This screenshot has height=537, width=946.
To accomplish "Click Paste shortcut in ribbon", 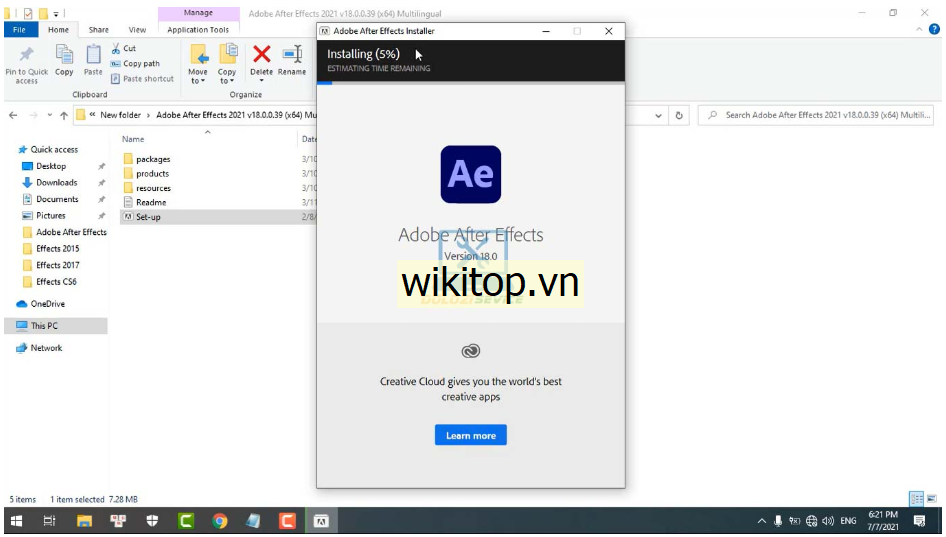I will [x=142, y=78].
